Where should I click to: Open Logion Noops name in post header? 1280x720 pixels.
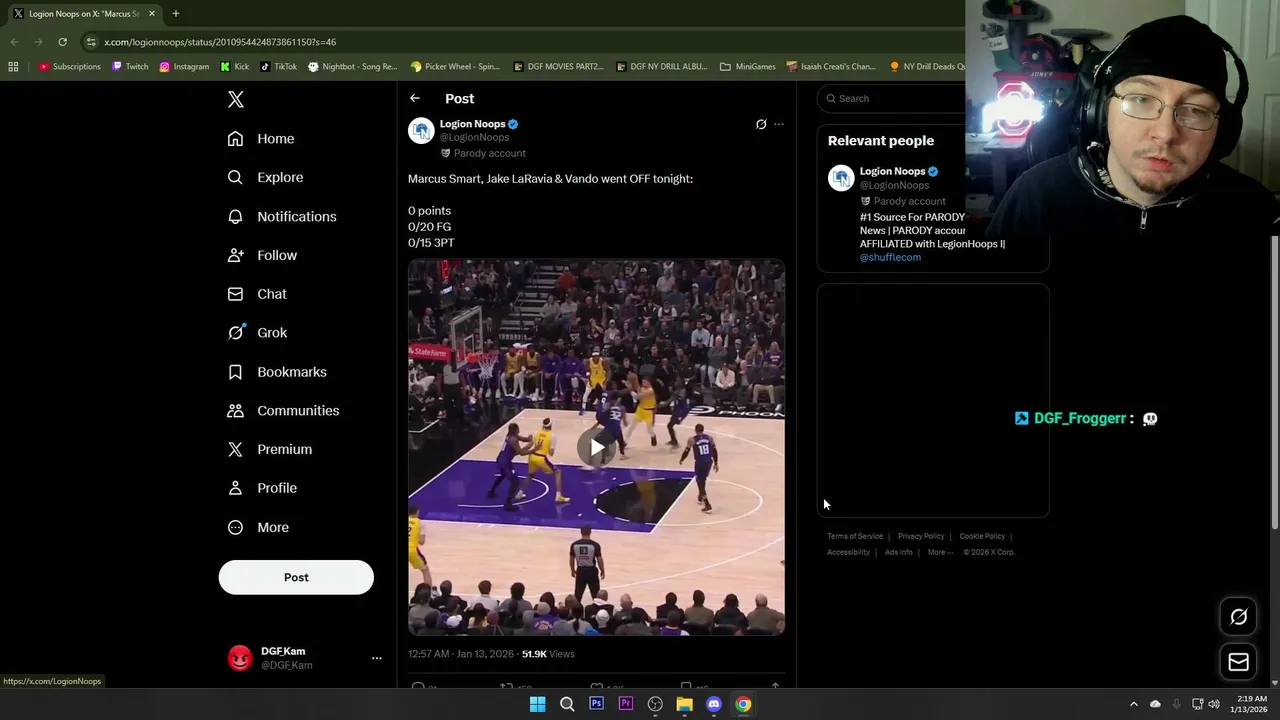click(472, 124)
